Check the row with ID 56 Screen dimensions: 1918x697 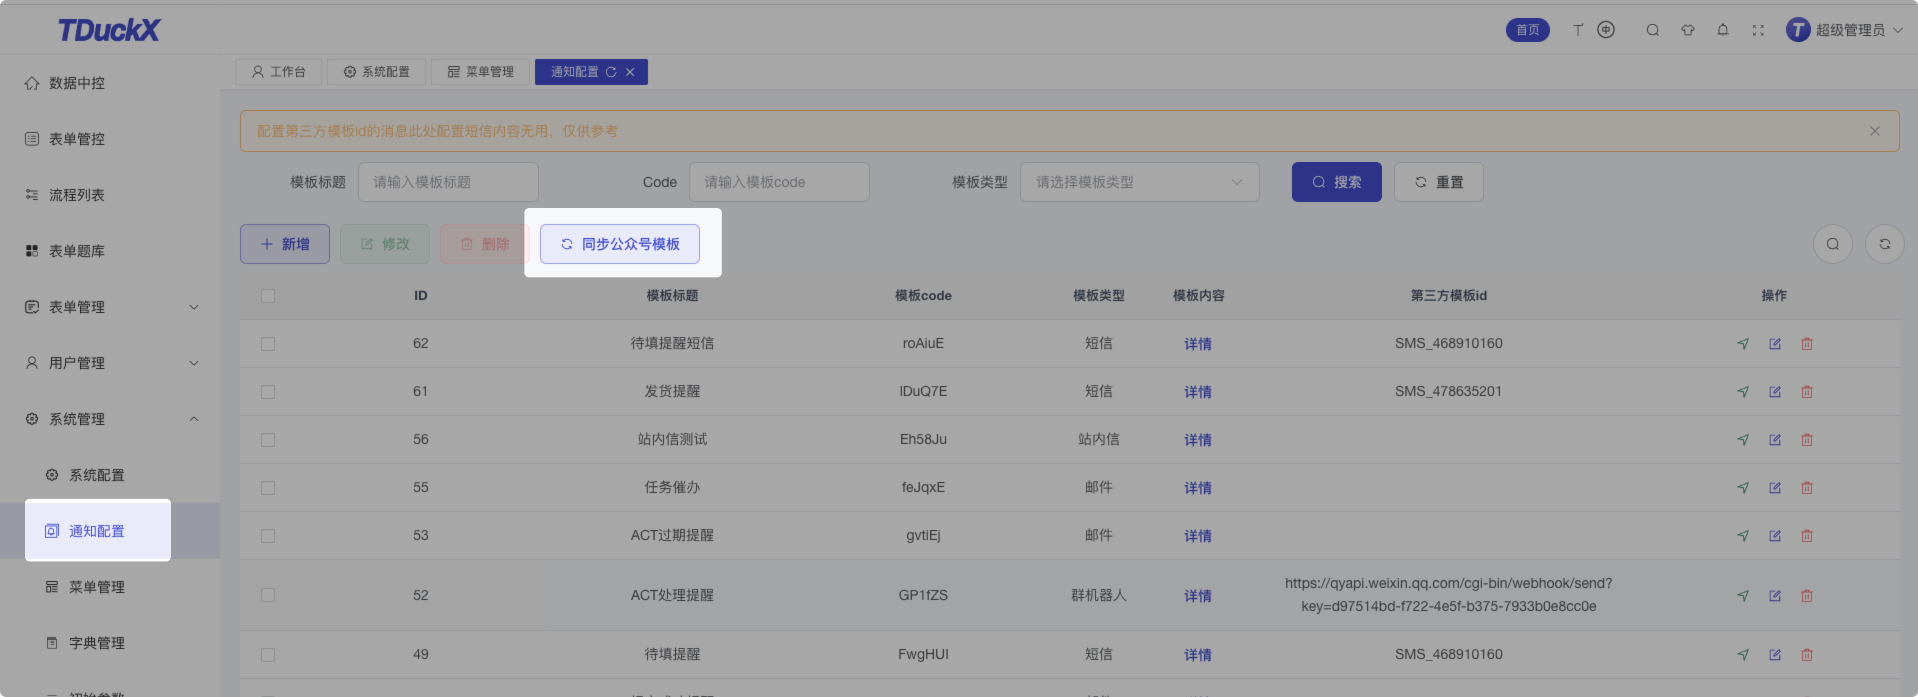(x=268, y=440)
